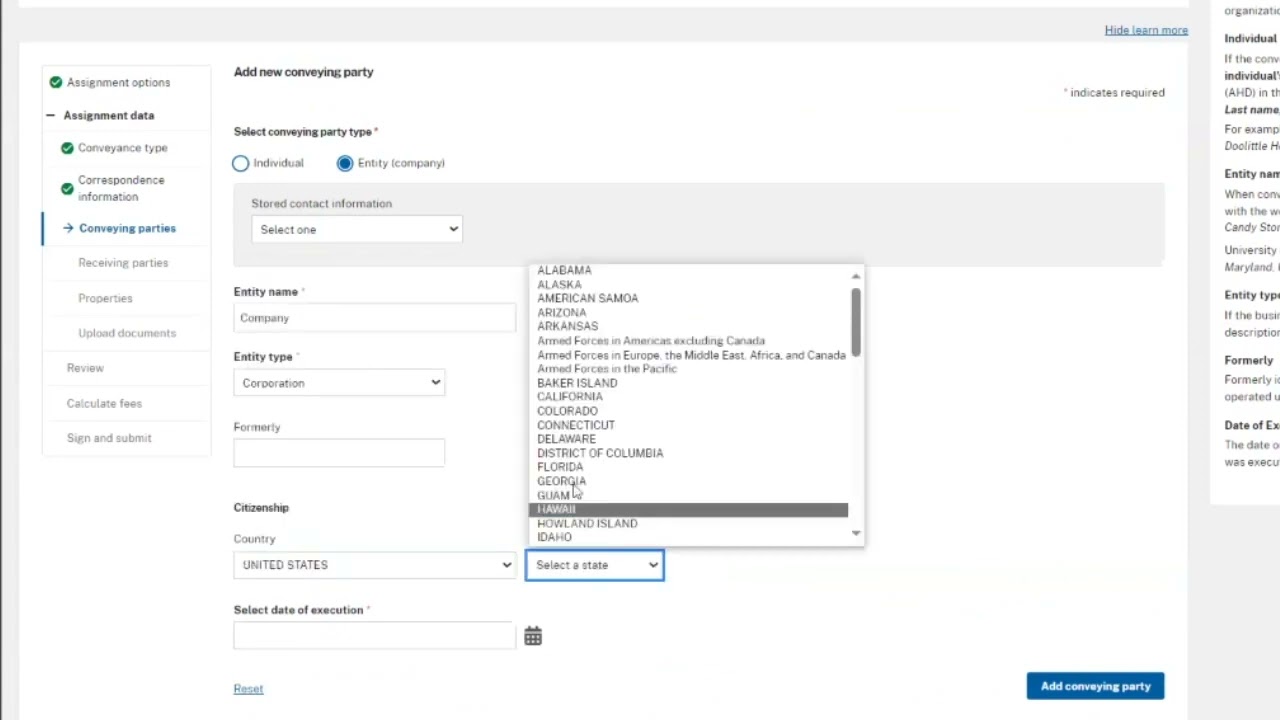1280x720 pixels.
Task: Click the Entity name input field
Action: tap(374, 318)
